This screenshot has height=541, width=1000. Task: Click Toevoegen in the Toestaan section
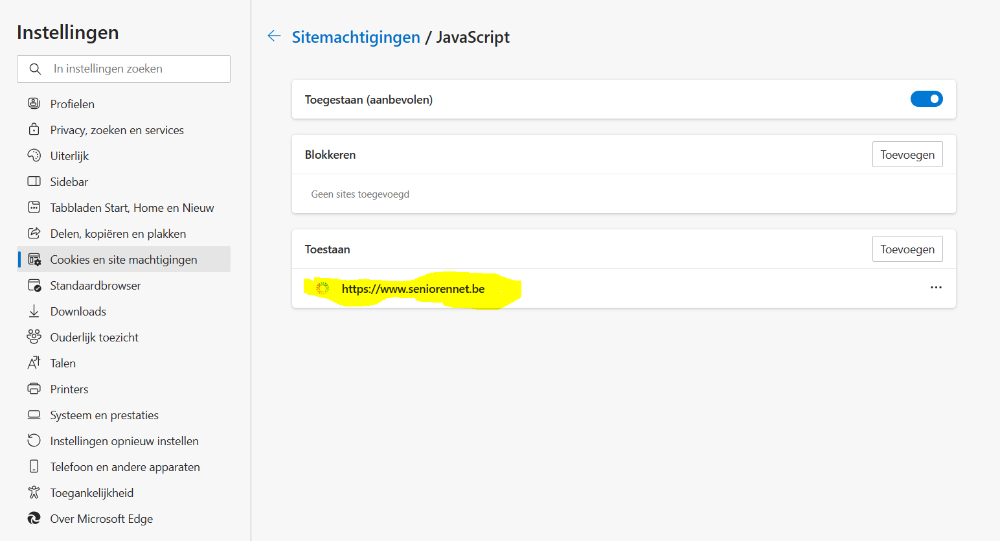(x=907, y=249)
